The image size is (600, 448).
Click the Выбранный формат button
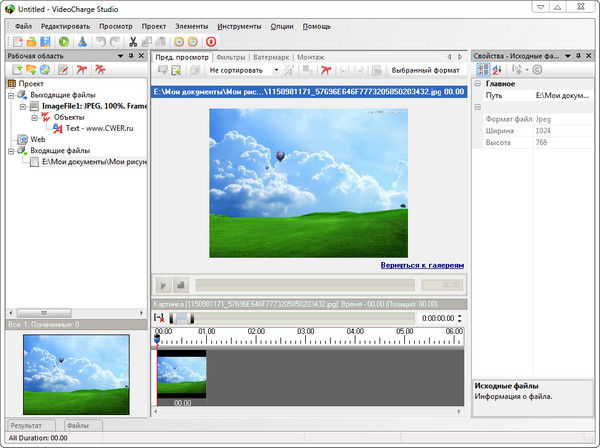(x=424, y=71)
